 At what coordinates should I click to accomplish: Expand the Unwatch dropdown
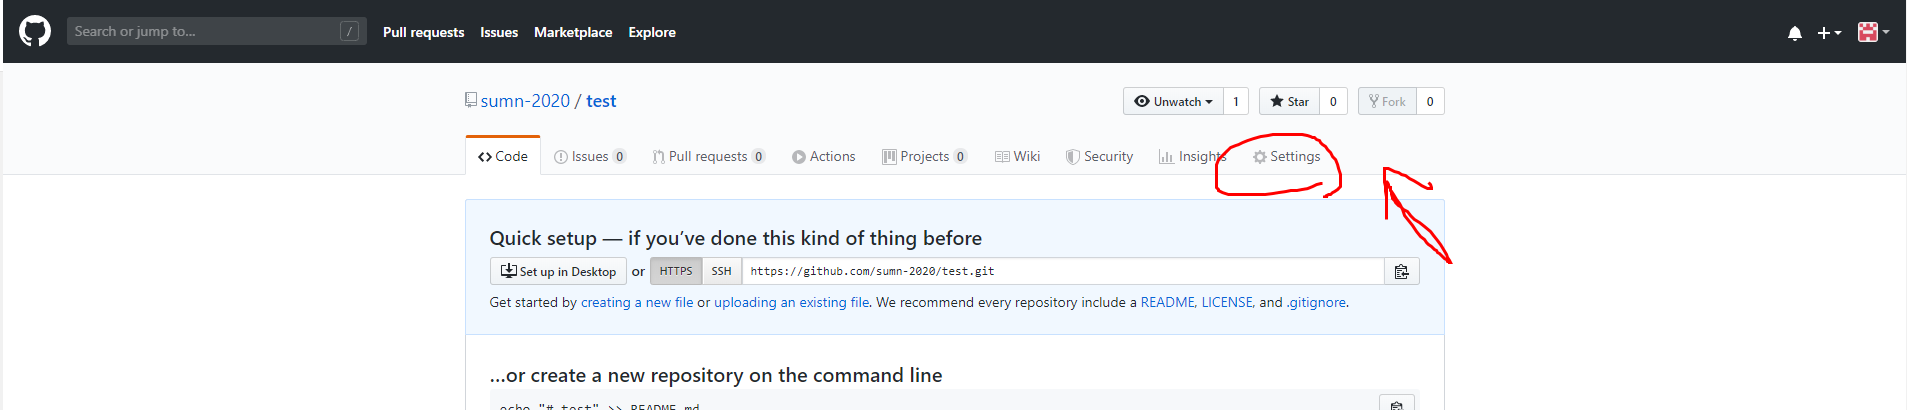pos(1173,101)
